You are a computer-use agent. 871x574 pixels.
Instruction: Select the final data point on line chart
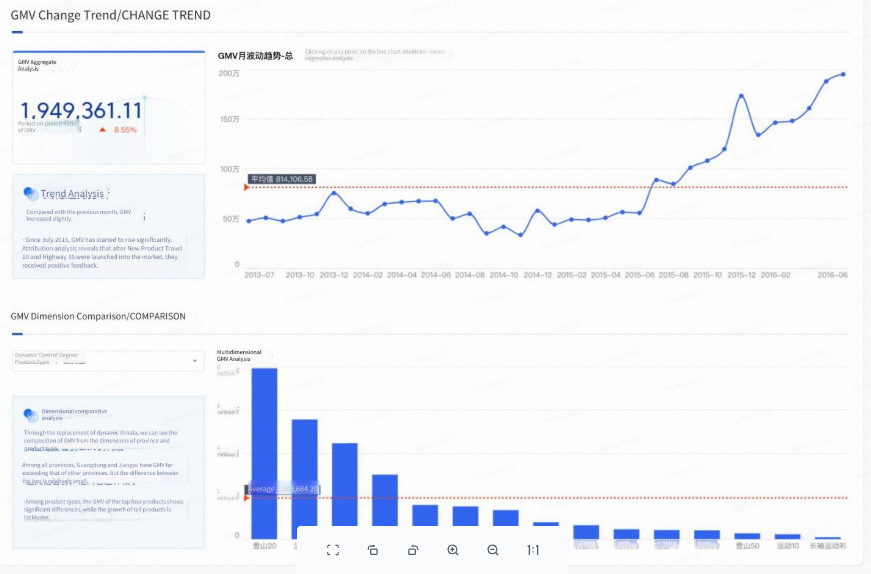(x=843, y=74)
